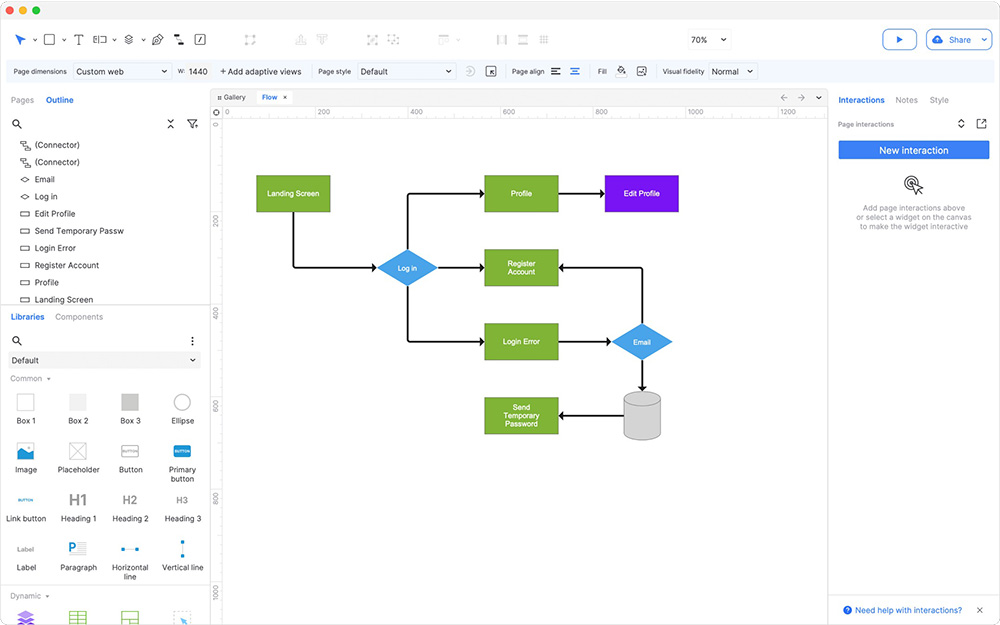Screen dimensions: 1000x625
Task: Select the Pen drawing tool
Action: pyautogui.click(x=157, y=40)
